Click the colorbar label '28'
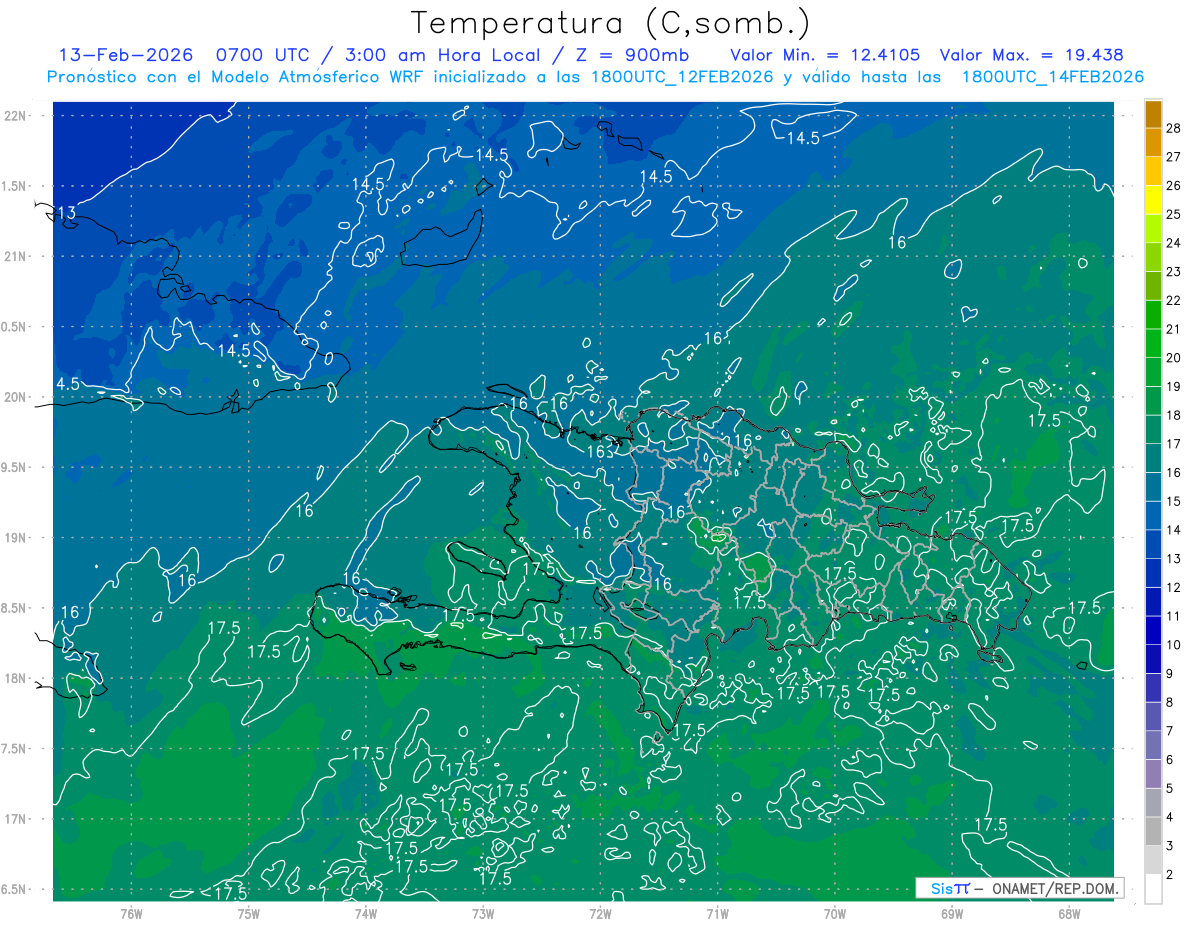Screen dimensions: 1200x927 (x=1173, y=128)
